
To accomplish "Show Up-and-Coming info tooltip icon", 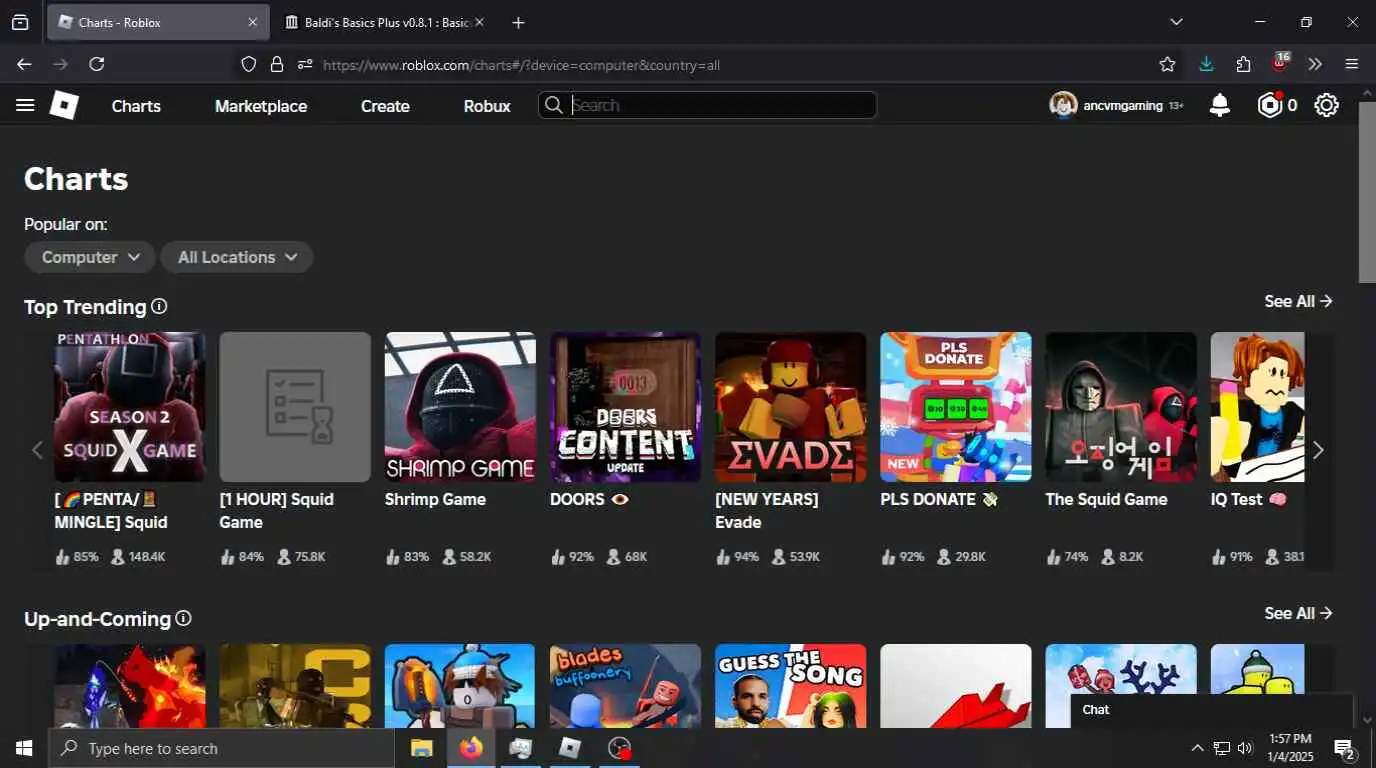I will pos(183,619).
